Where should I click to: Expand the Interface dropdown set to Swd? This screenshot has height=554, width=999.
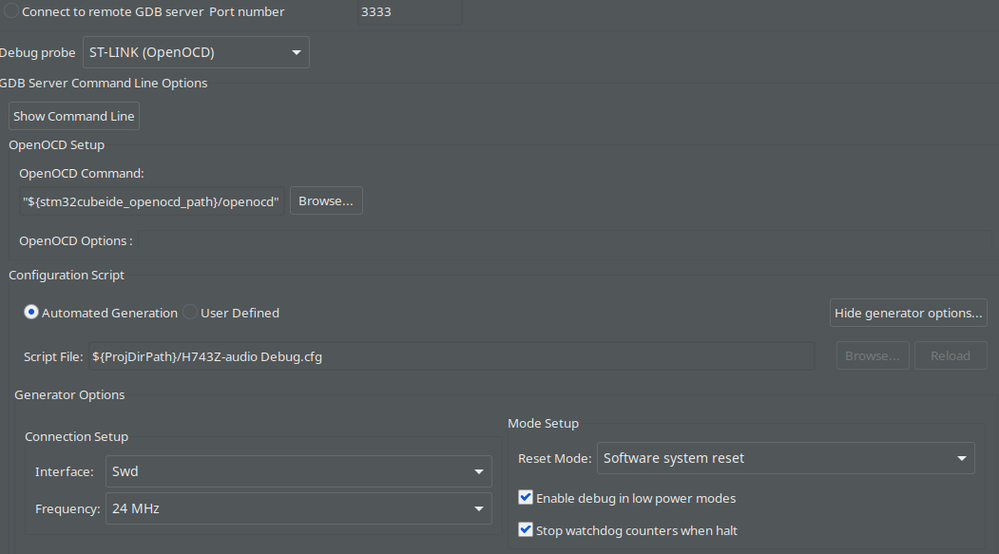click(x=298, y=472)
